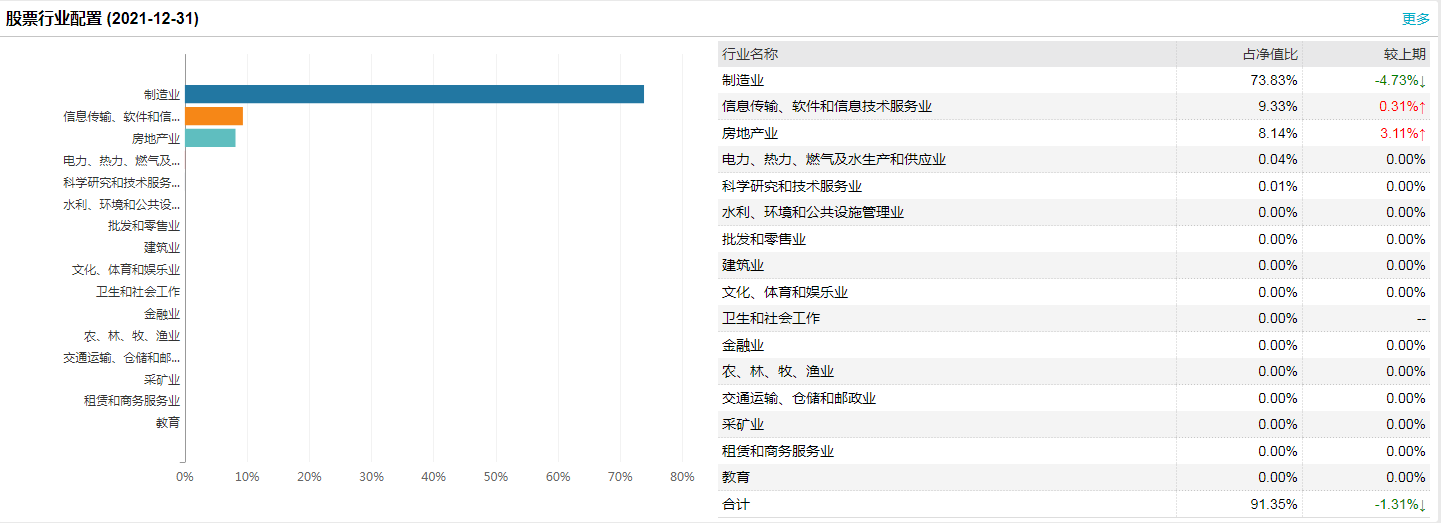Viewport: 1441px width, 523px height.
Task: Select the 房地产业 table row name
Action: tap(750, 133)
